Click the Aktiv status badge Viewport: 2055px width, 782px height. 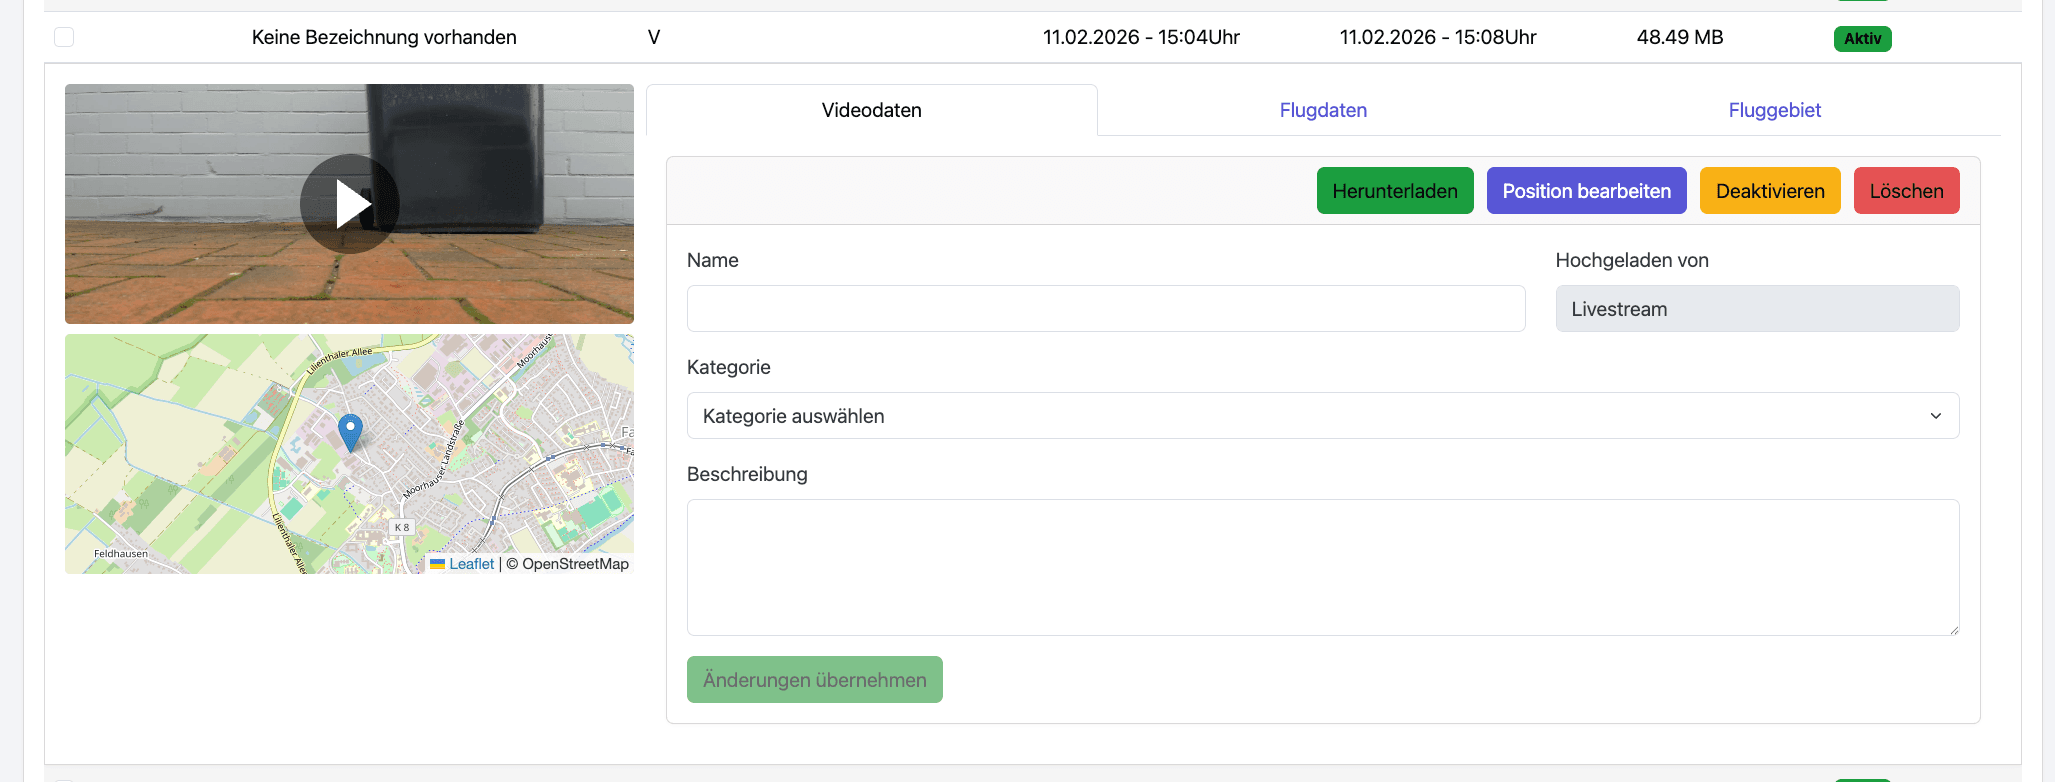click(x=1862, y=39)
